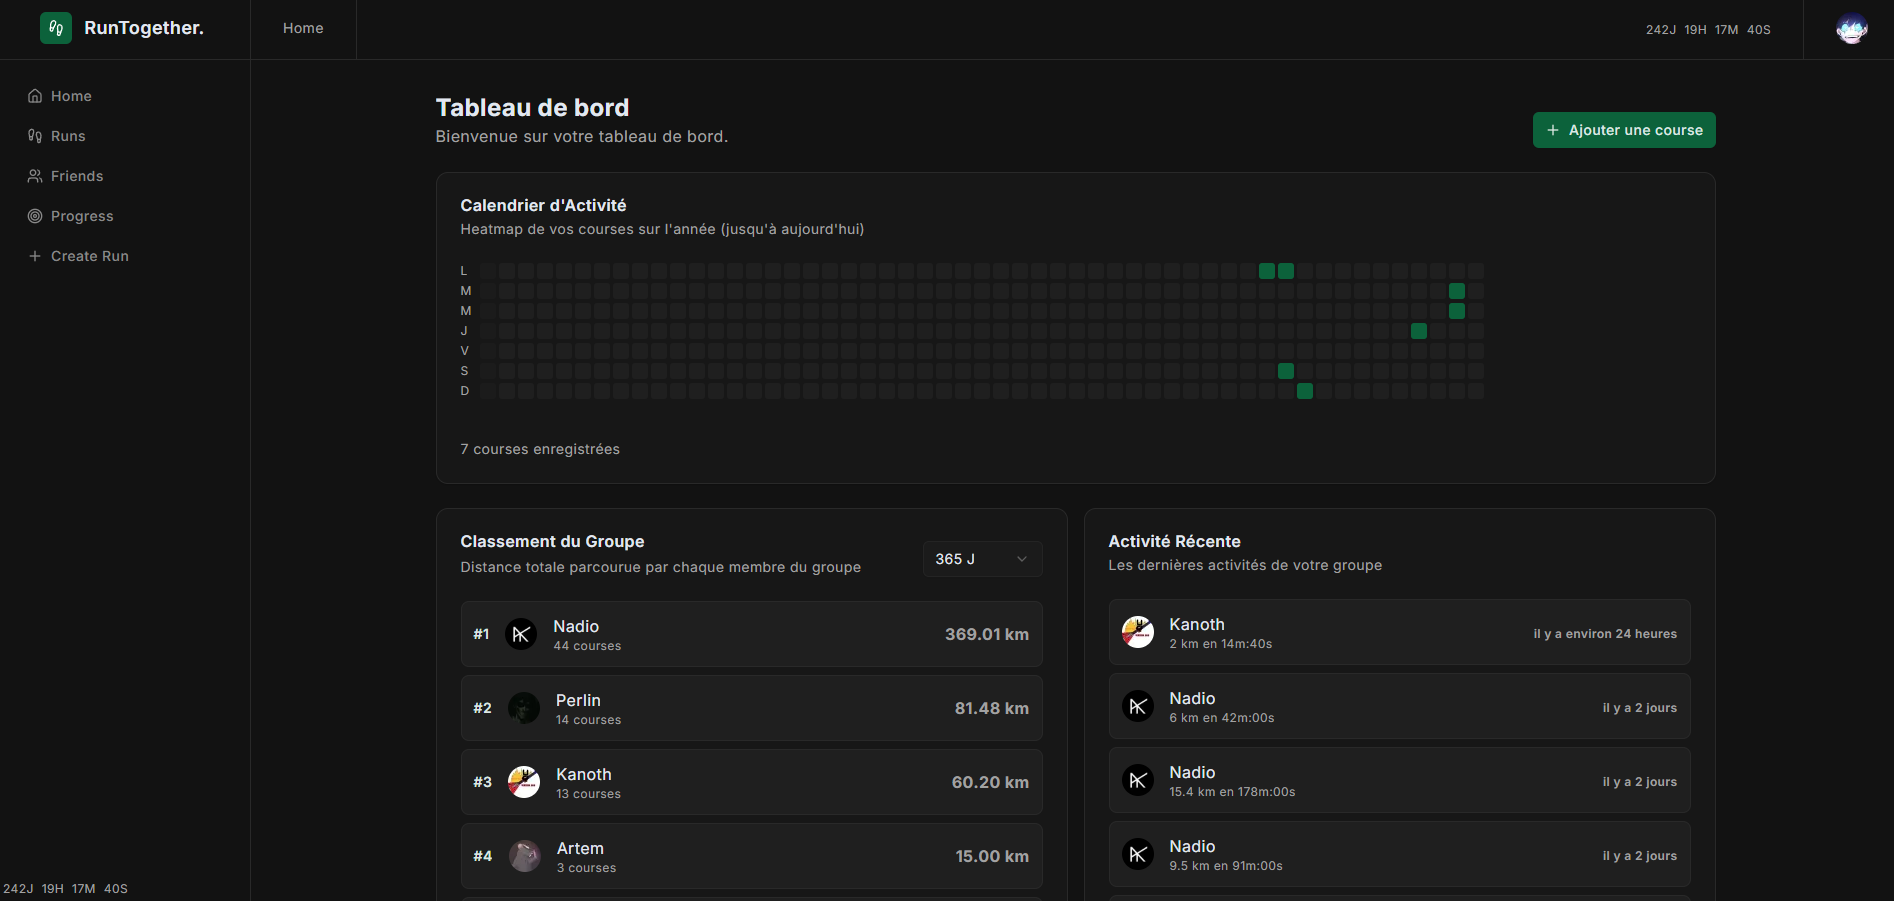Open Runs via the sidebar footprints icon

click(x=35, y=136)
